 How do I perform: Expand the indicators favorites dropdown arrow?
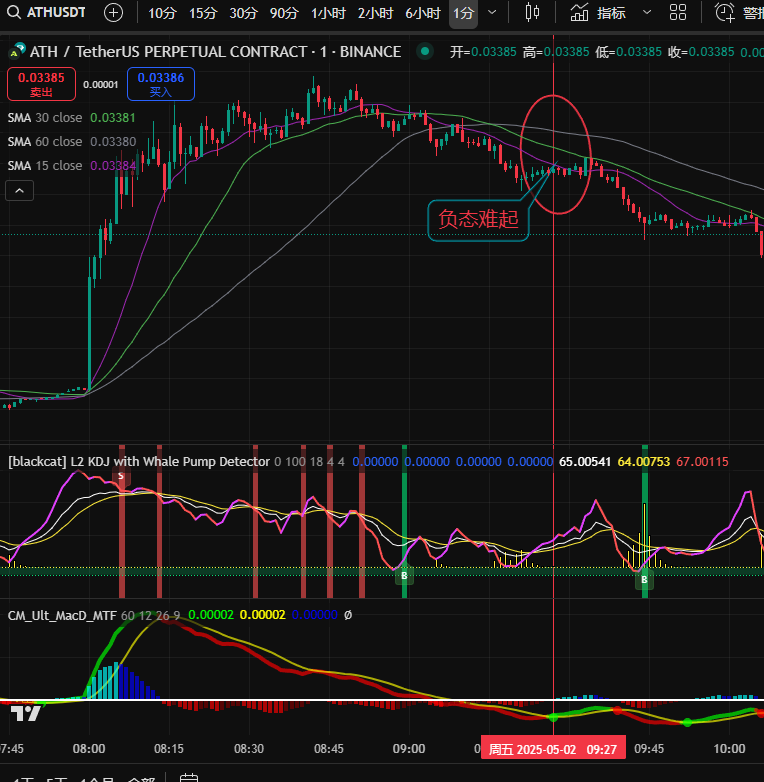pos(647,12)
